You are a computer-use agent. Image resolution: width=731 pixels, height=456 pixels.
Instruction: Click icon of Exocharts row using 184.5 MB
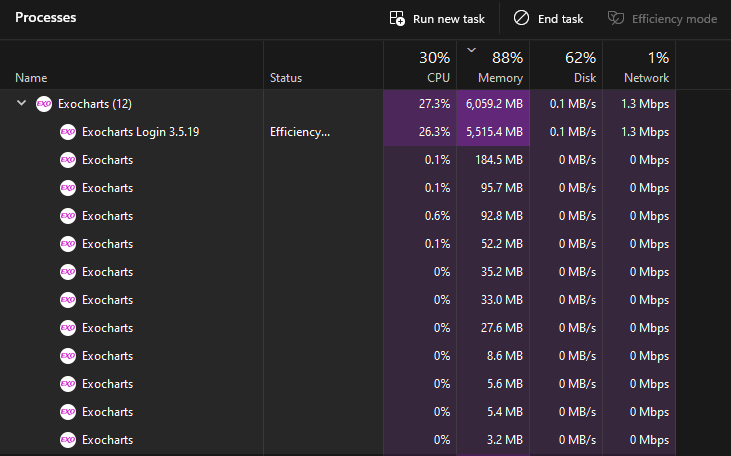point(68,160)
